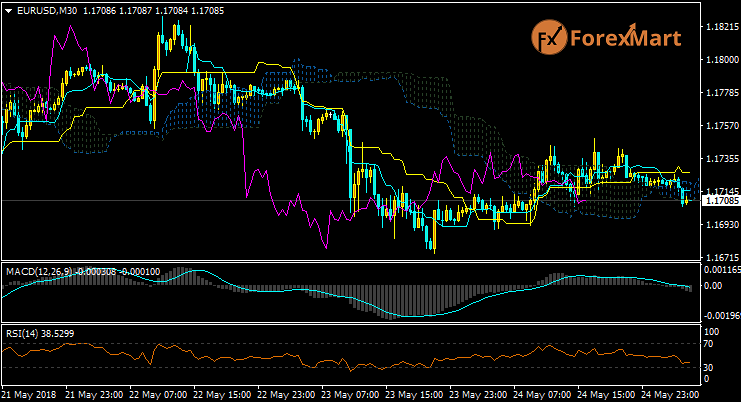Click the MACD 0.00 scale label

click(x=712, y=285)
